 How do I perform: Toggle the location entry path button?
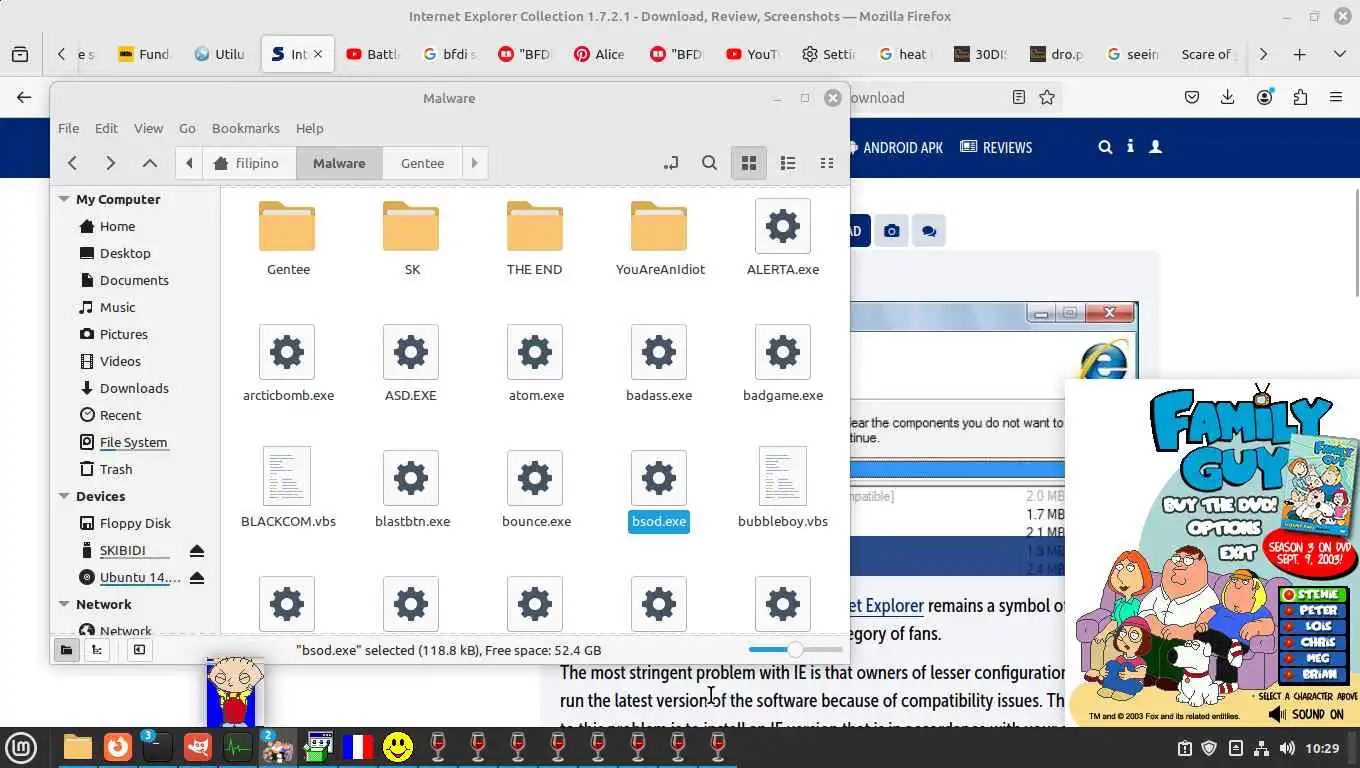tap(671, 163)
